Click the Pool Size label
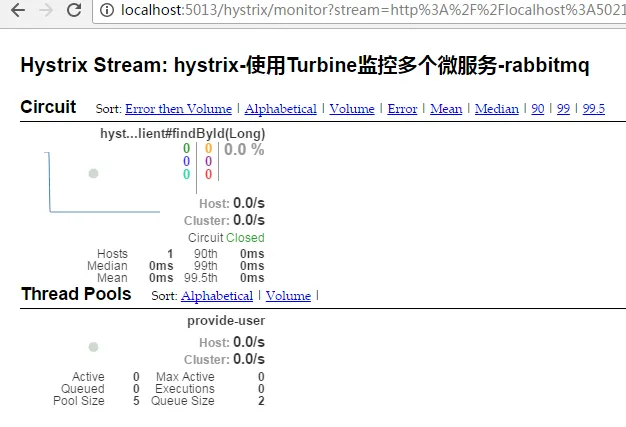The width and height of the screenshot is (626, 427). (x=79, y=401)
